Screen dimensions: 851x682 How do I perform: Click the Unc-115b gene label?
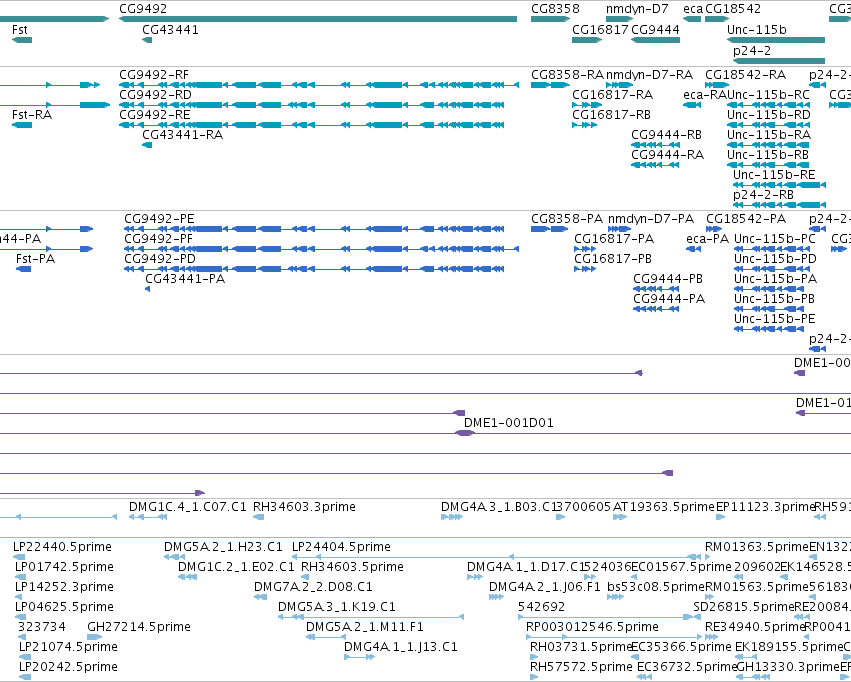pos(757,30)
